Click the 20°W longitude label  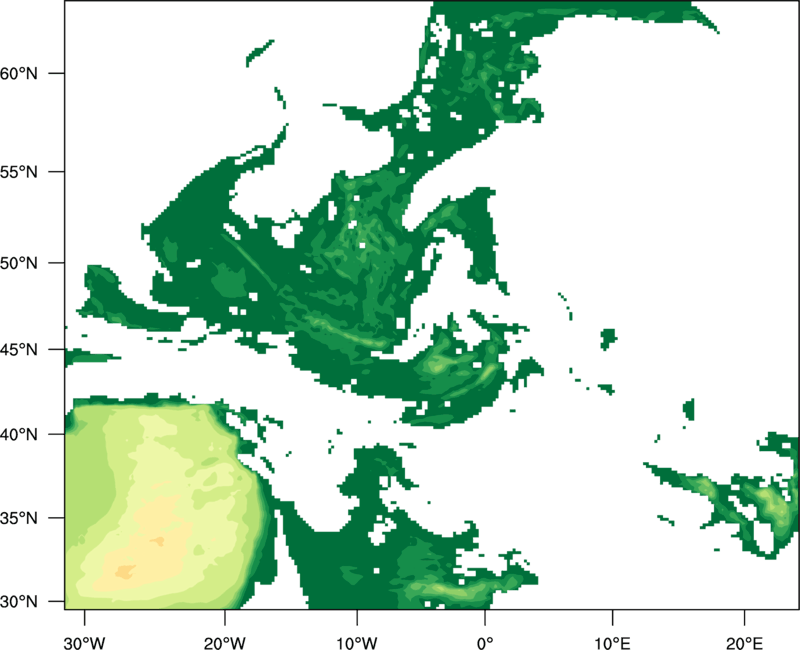point(225,643)
